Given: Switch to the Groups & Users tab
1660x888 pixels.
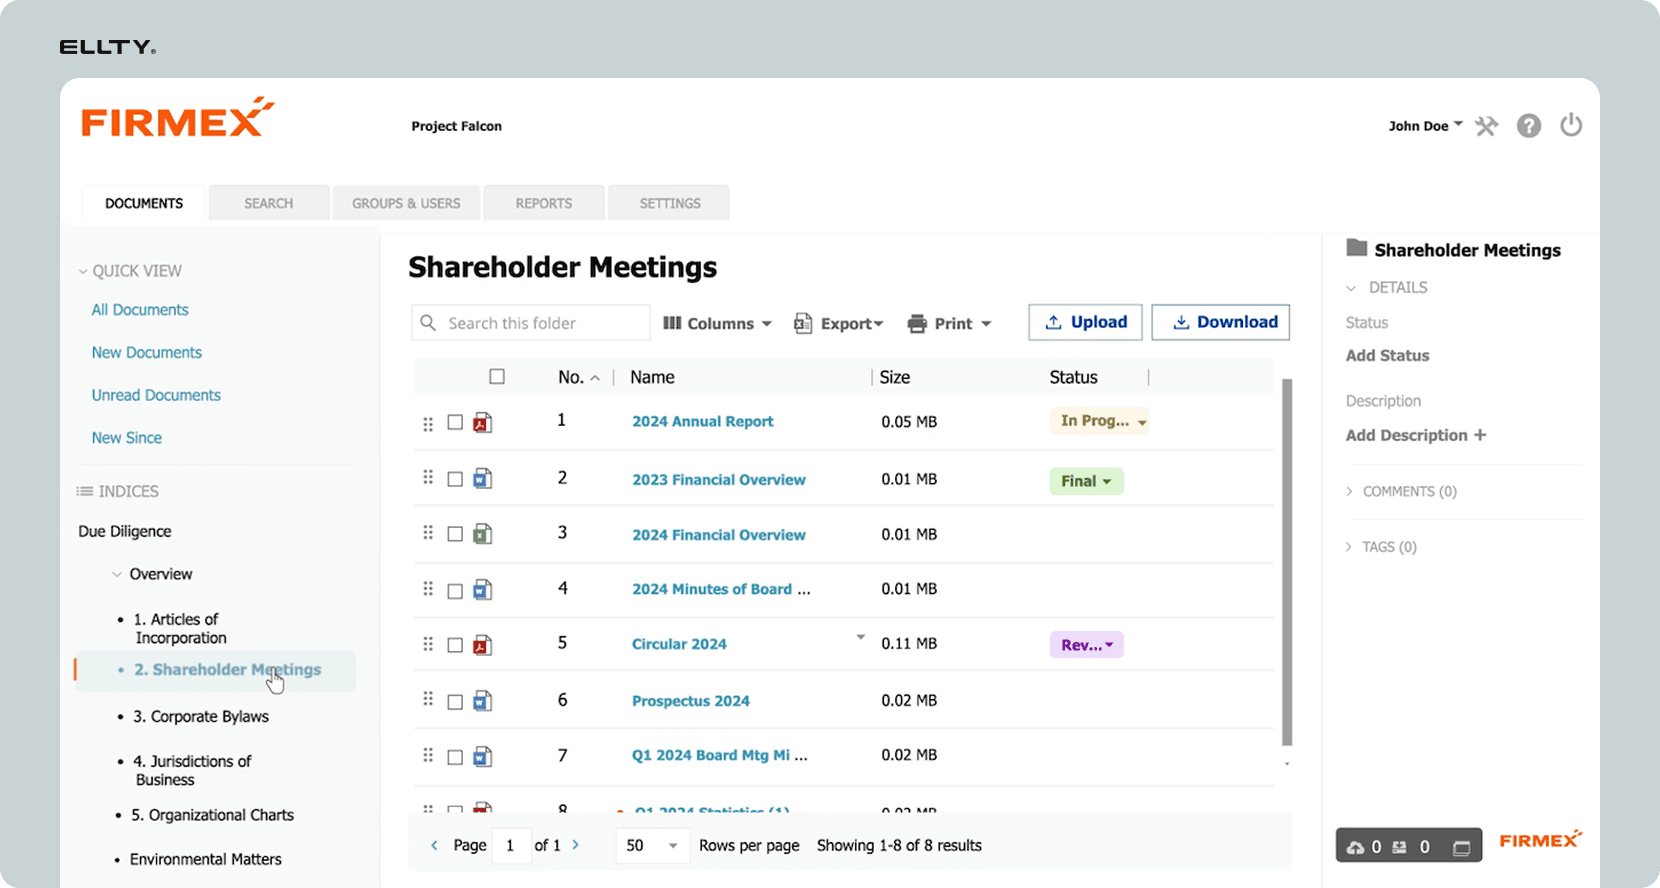Looking at the screenshot, I should click(x=406, y=203).
